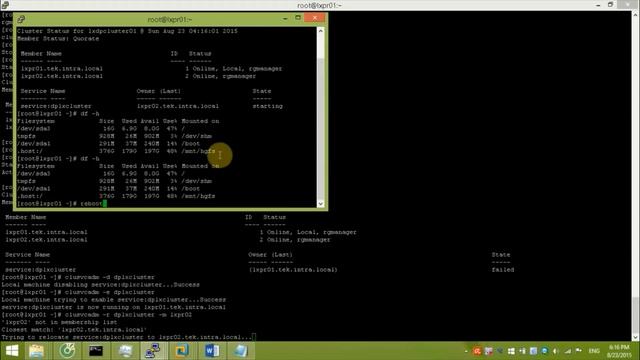Click back window scrollbar down arrow
640x360 pixels.
[636, 337]
